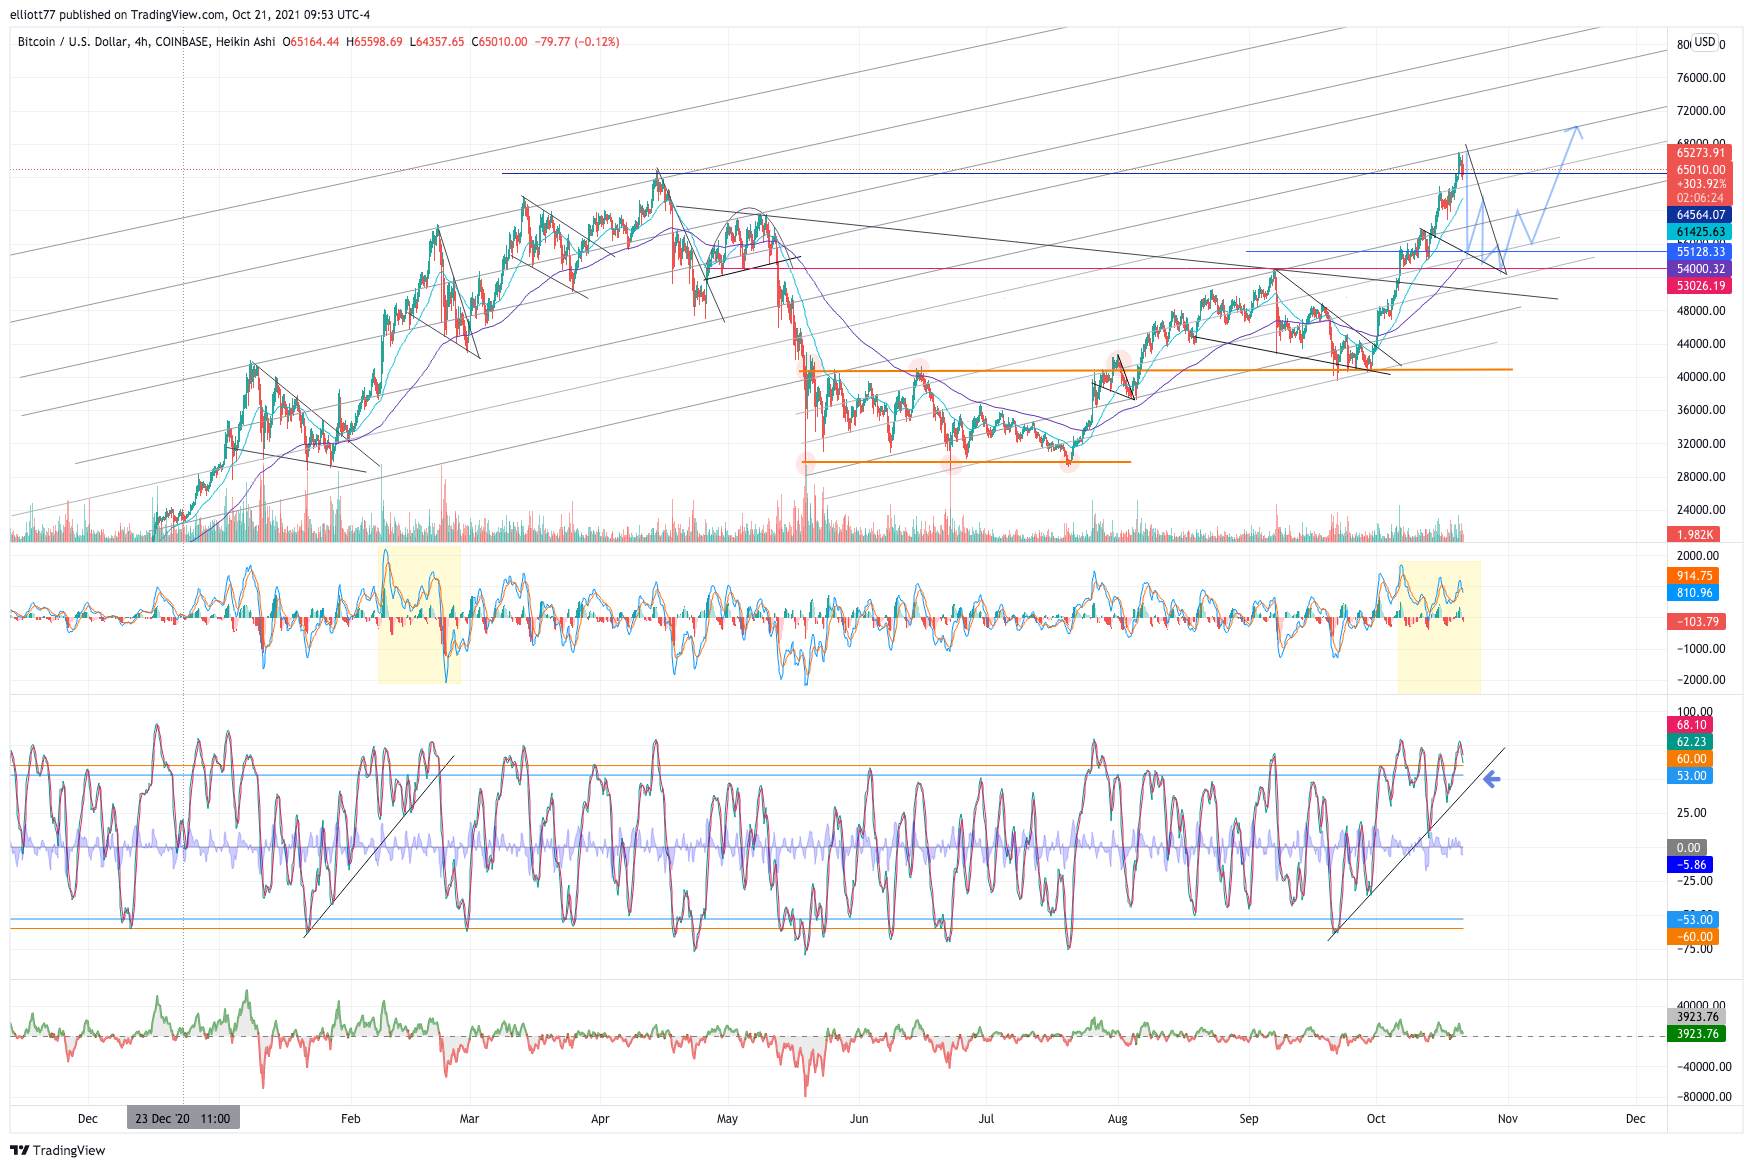Click the blue 810.96 indicator label
The image size is (1753, 1168).
click(1694, 593)
